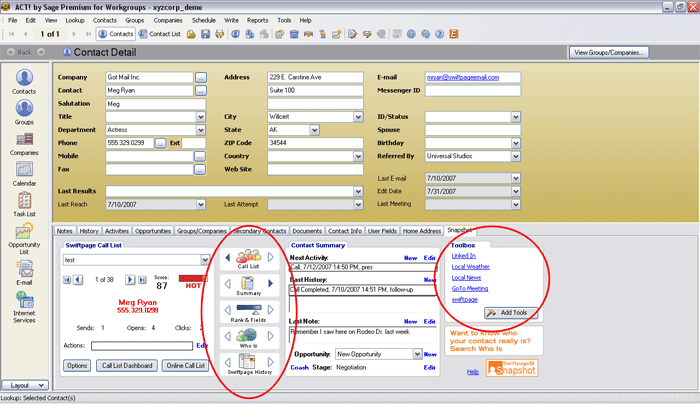Expand the ID/Status dropdown
This screenshot has height=404, width=700.
click(x=516, y=117)
